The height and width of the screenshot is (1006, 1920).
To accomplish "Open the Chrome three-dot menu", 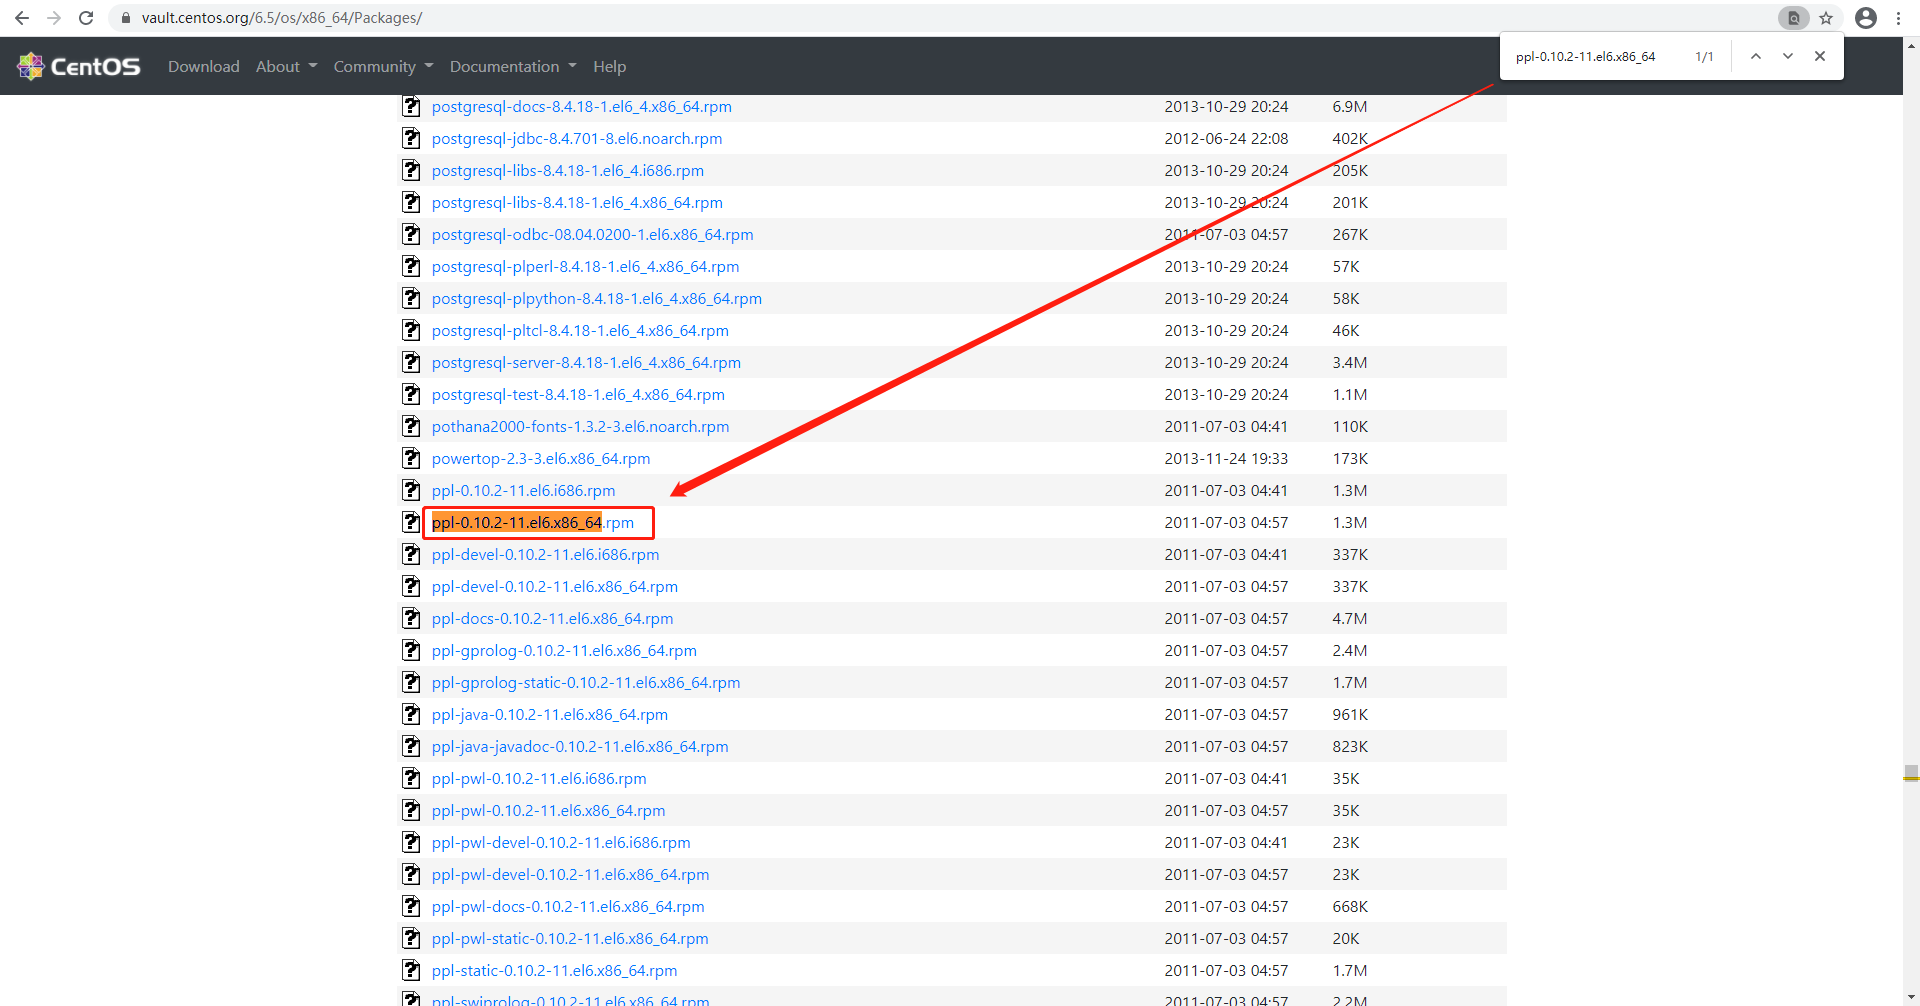I will [x=1899, y=17].
